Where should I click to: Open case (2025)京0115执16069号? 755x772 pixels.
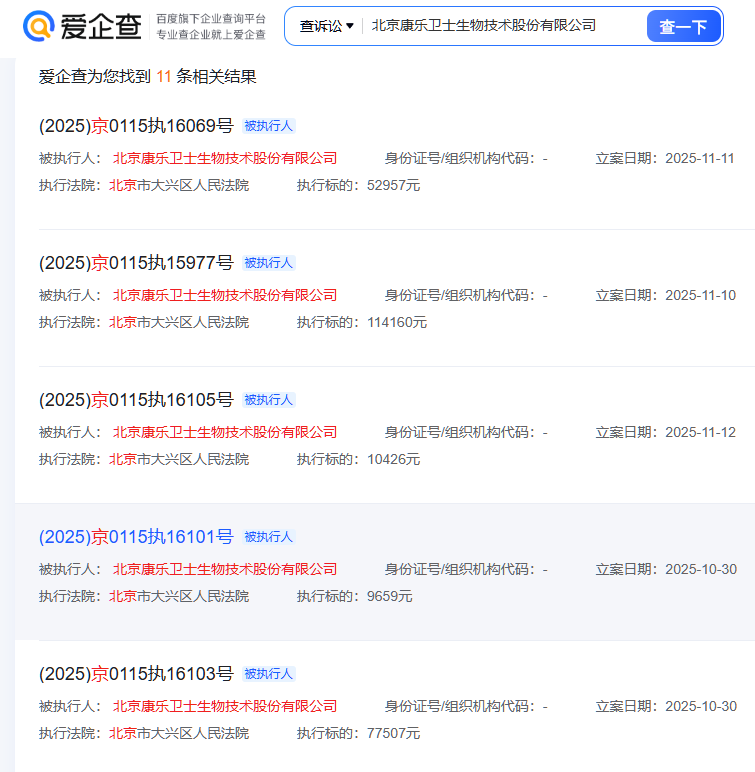[x=136, y=126]
